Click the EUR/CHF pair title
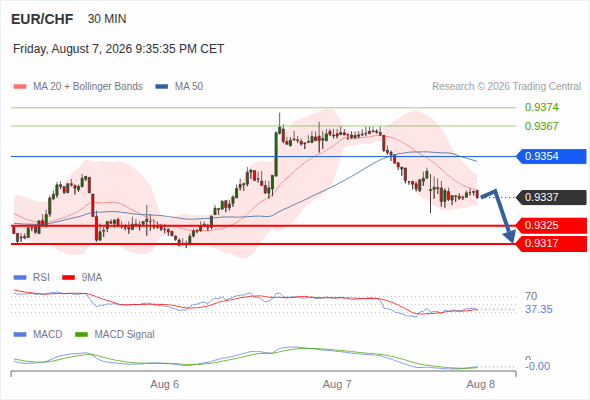Image resolution: width=590 pixels, height=400 pixels. (x=42, y=19)
